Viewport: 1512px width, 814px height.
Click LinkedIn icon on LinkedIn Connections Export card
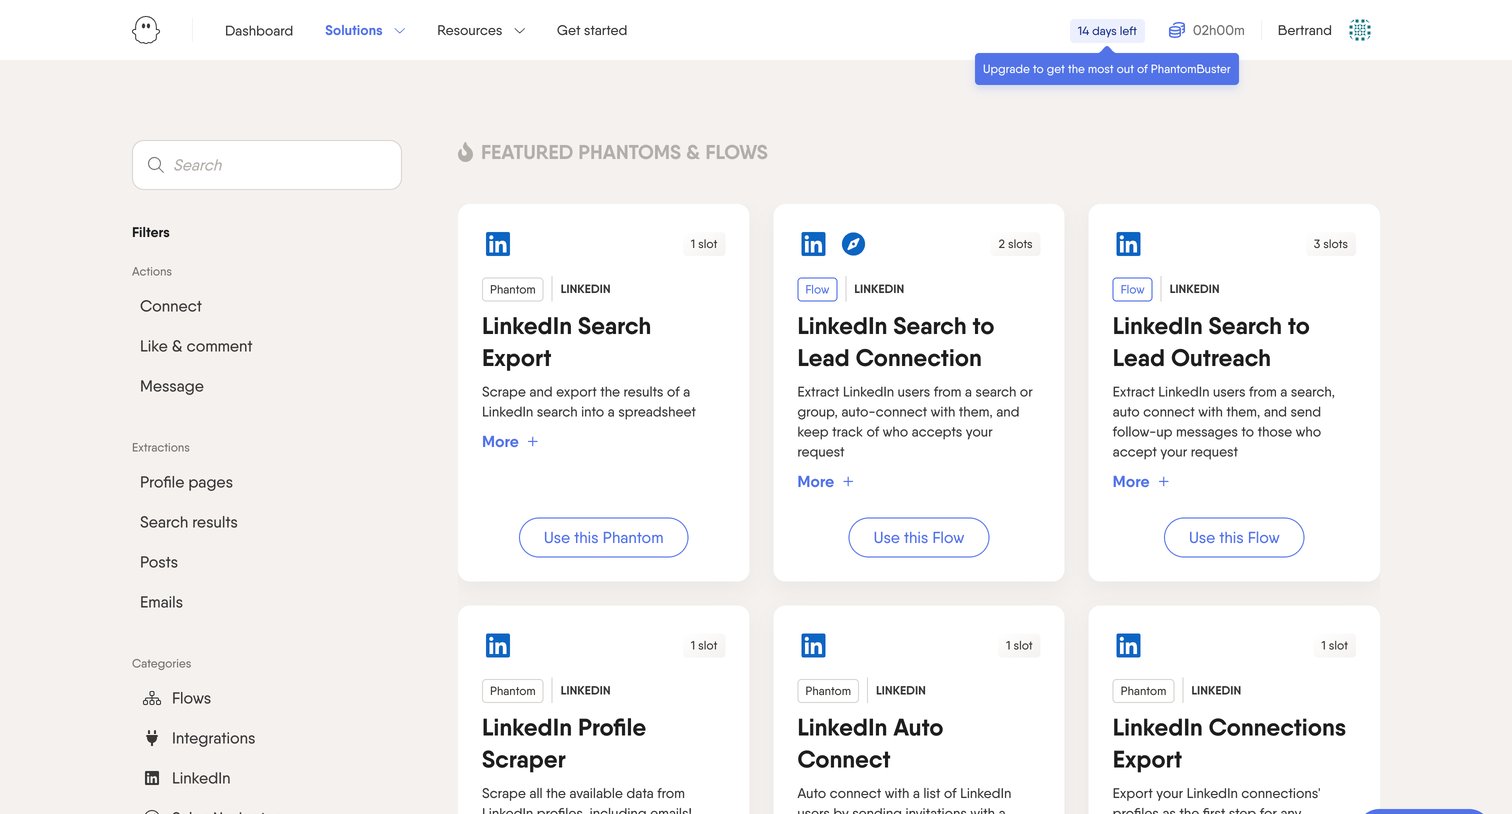(x=1128, y=646)
